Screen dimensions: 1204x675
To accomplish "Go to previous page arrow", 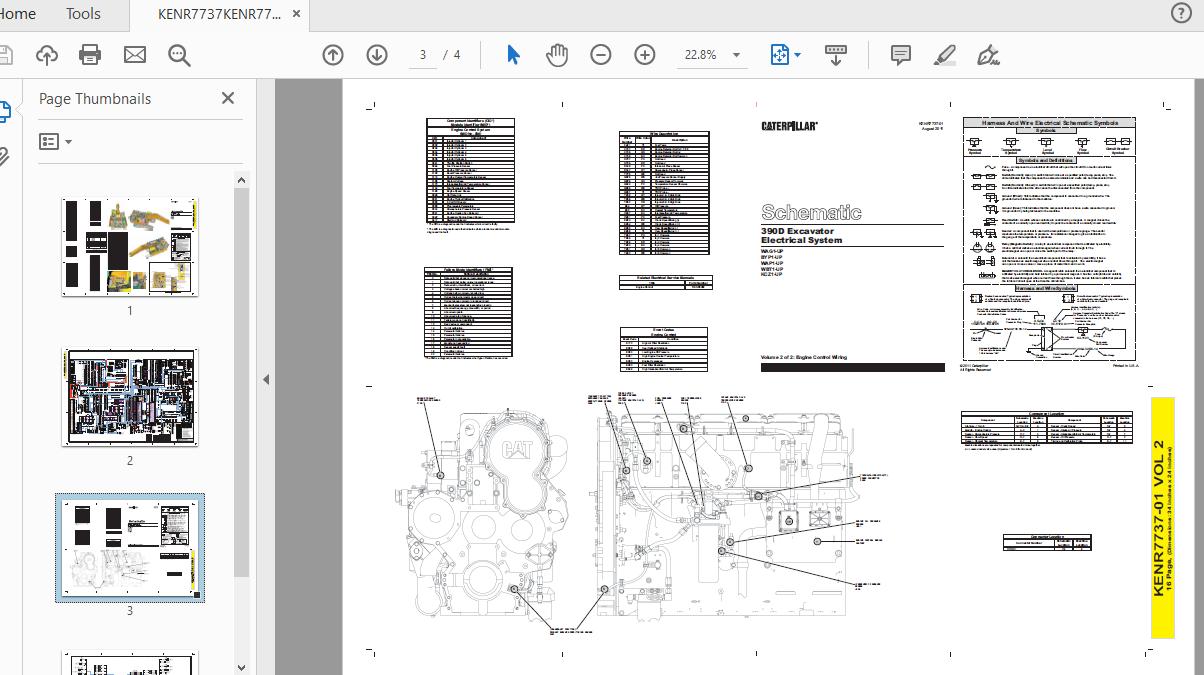I will (333, 55).
